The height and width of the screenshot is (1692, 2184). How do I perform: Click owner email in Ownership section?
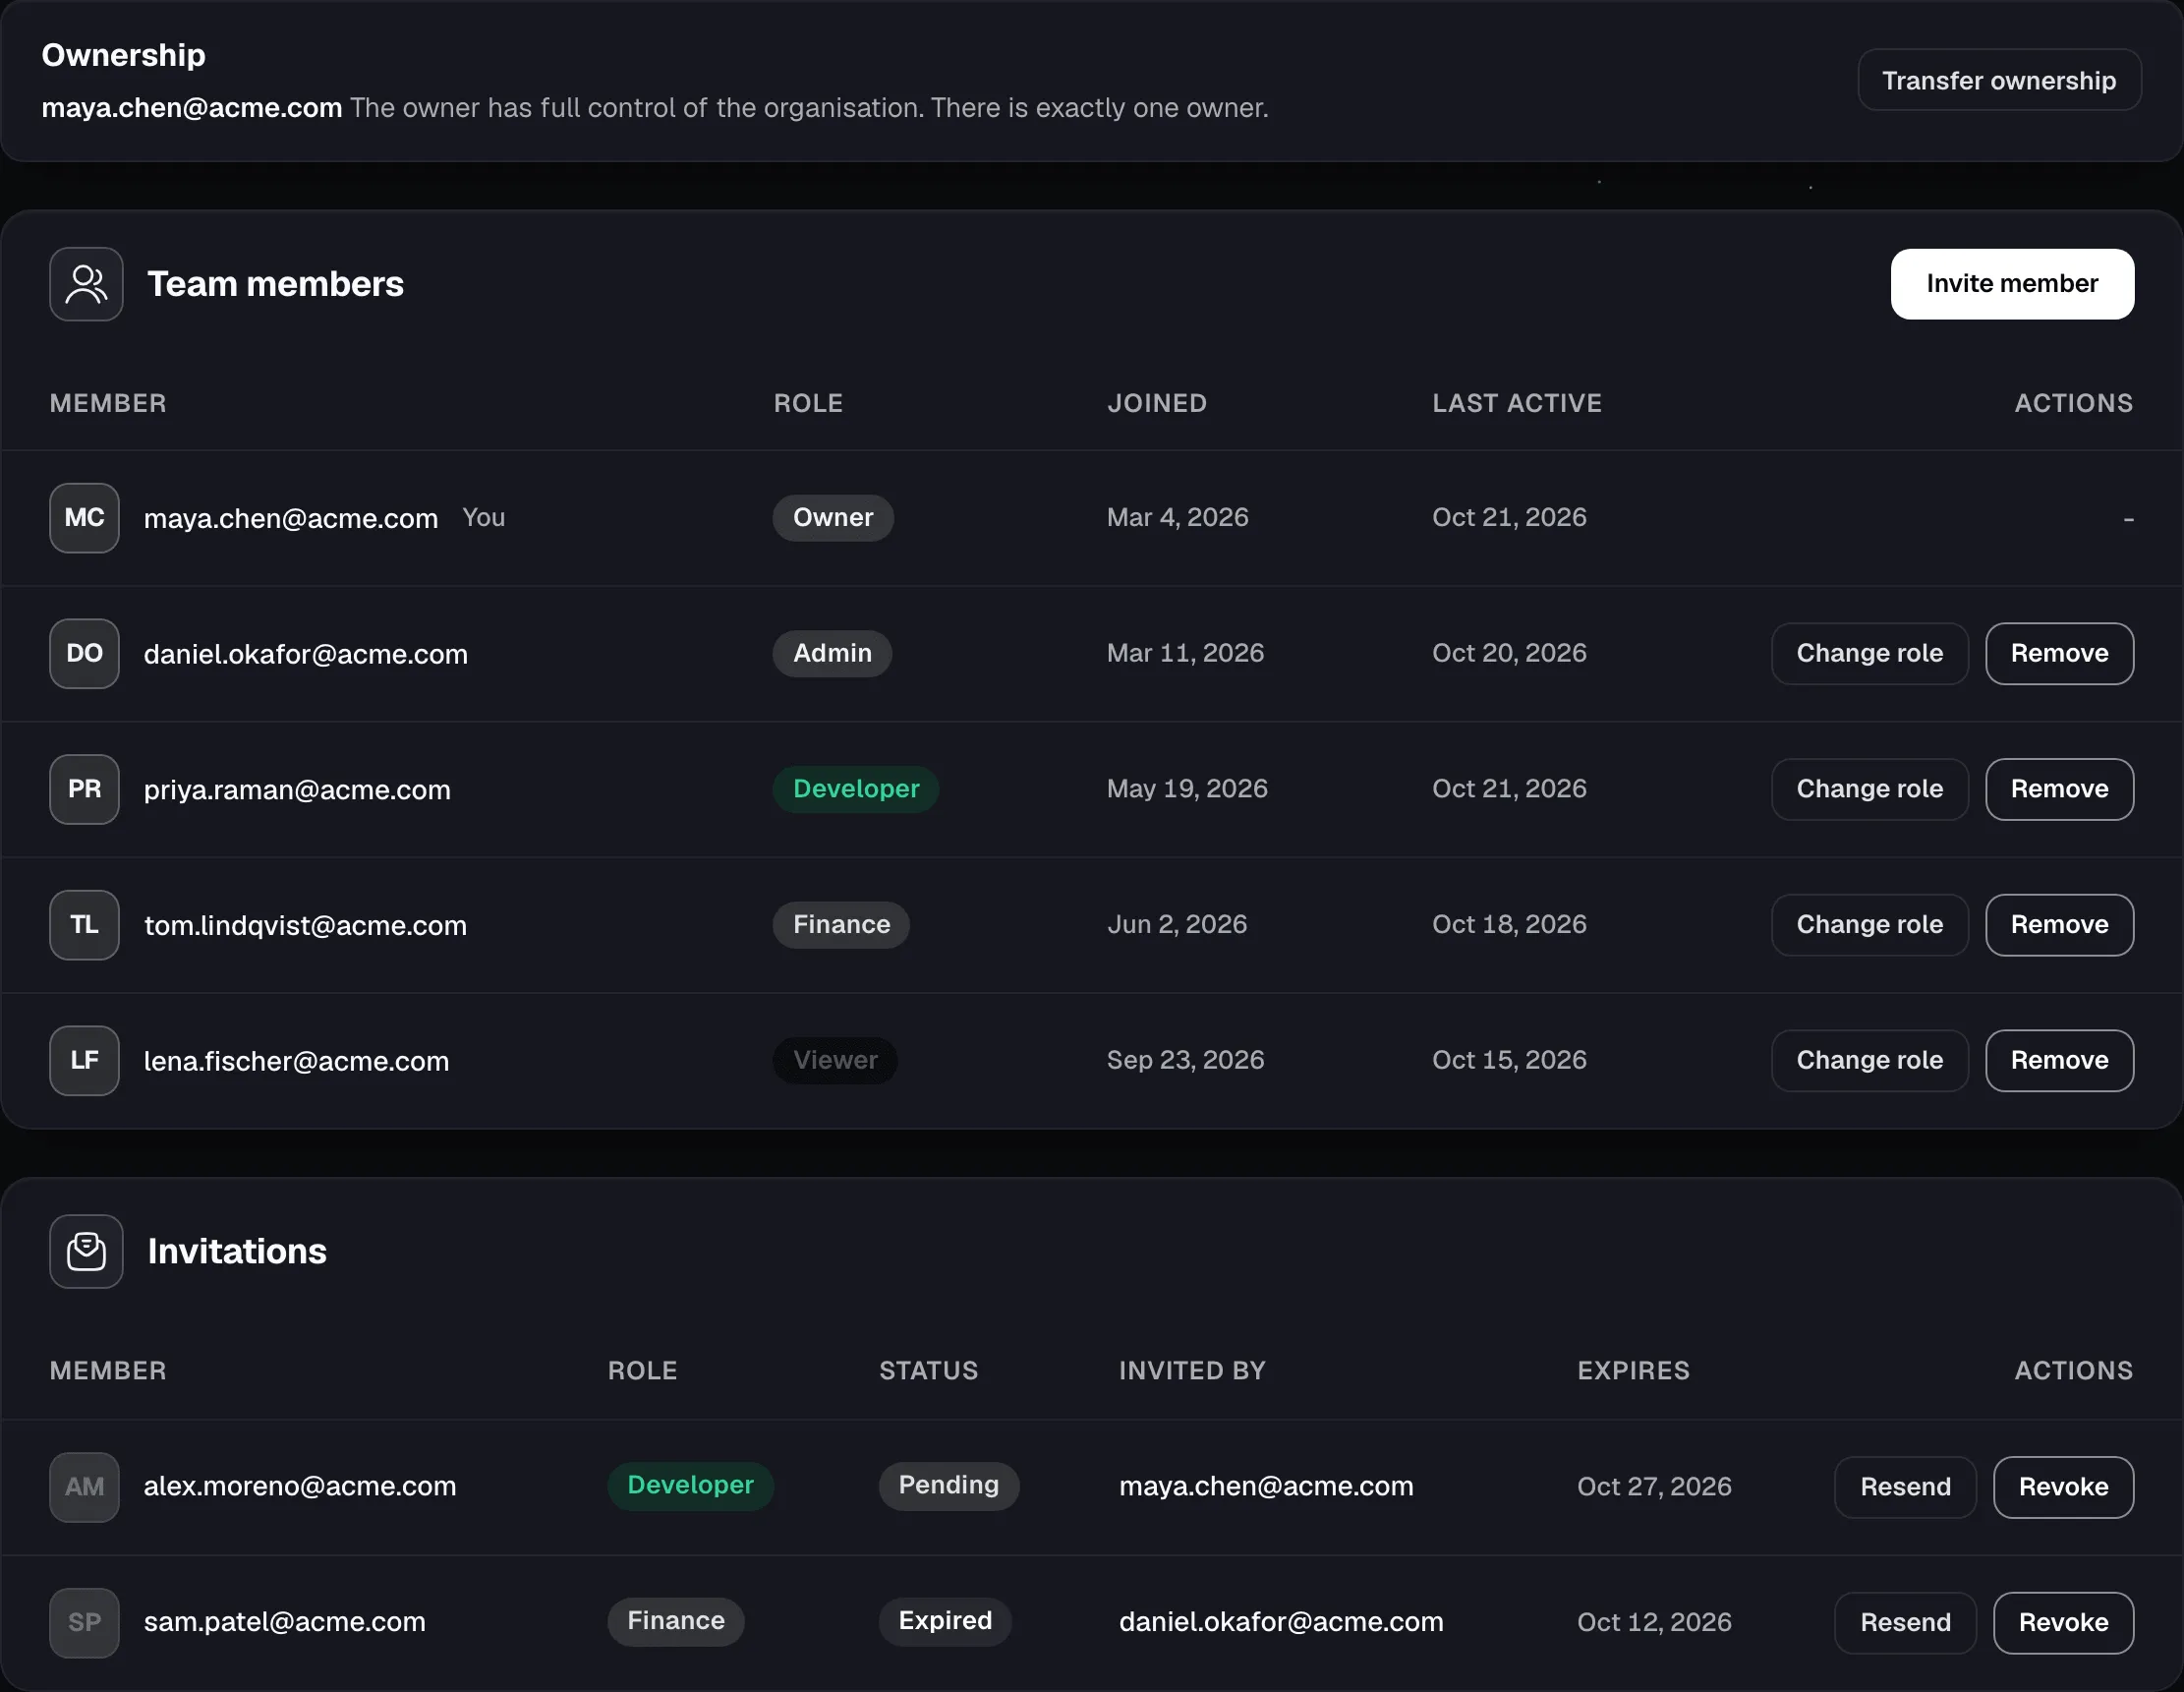click(x=192, y=108)
